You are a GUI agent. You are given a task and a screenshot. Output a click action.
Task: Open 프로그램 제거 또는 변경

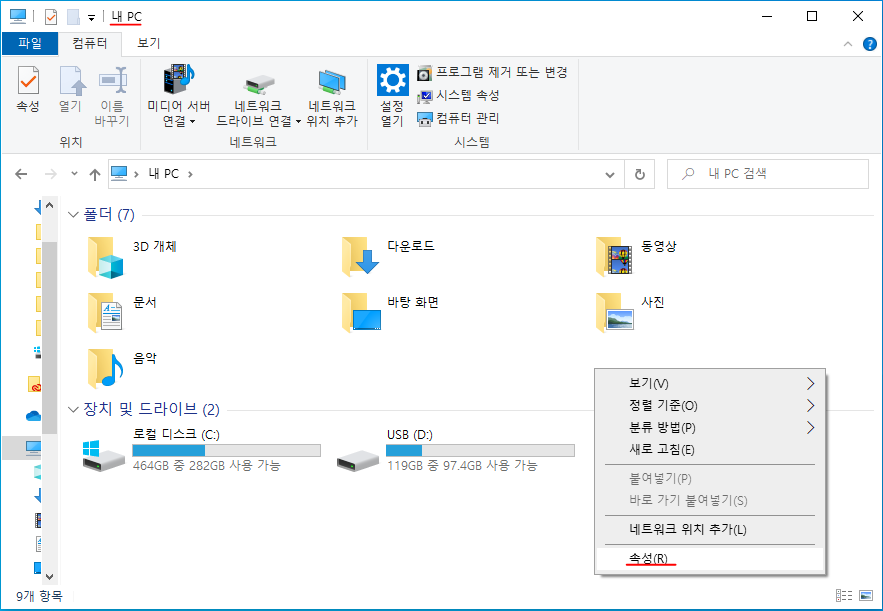(492, 73)
